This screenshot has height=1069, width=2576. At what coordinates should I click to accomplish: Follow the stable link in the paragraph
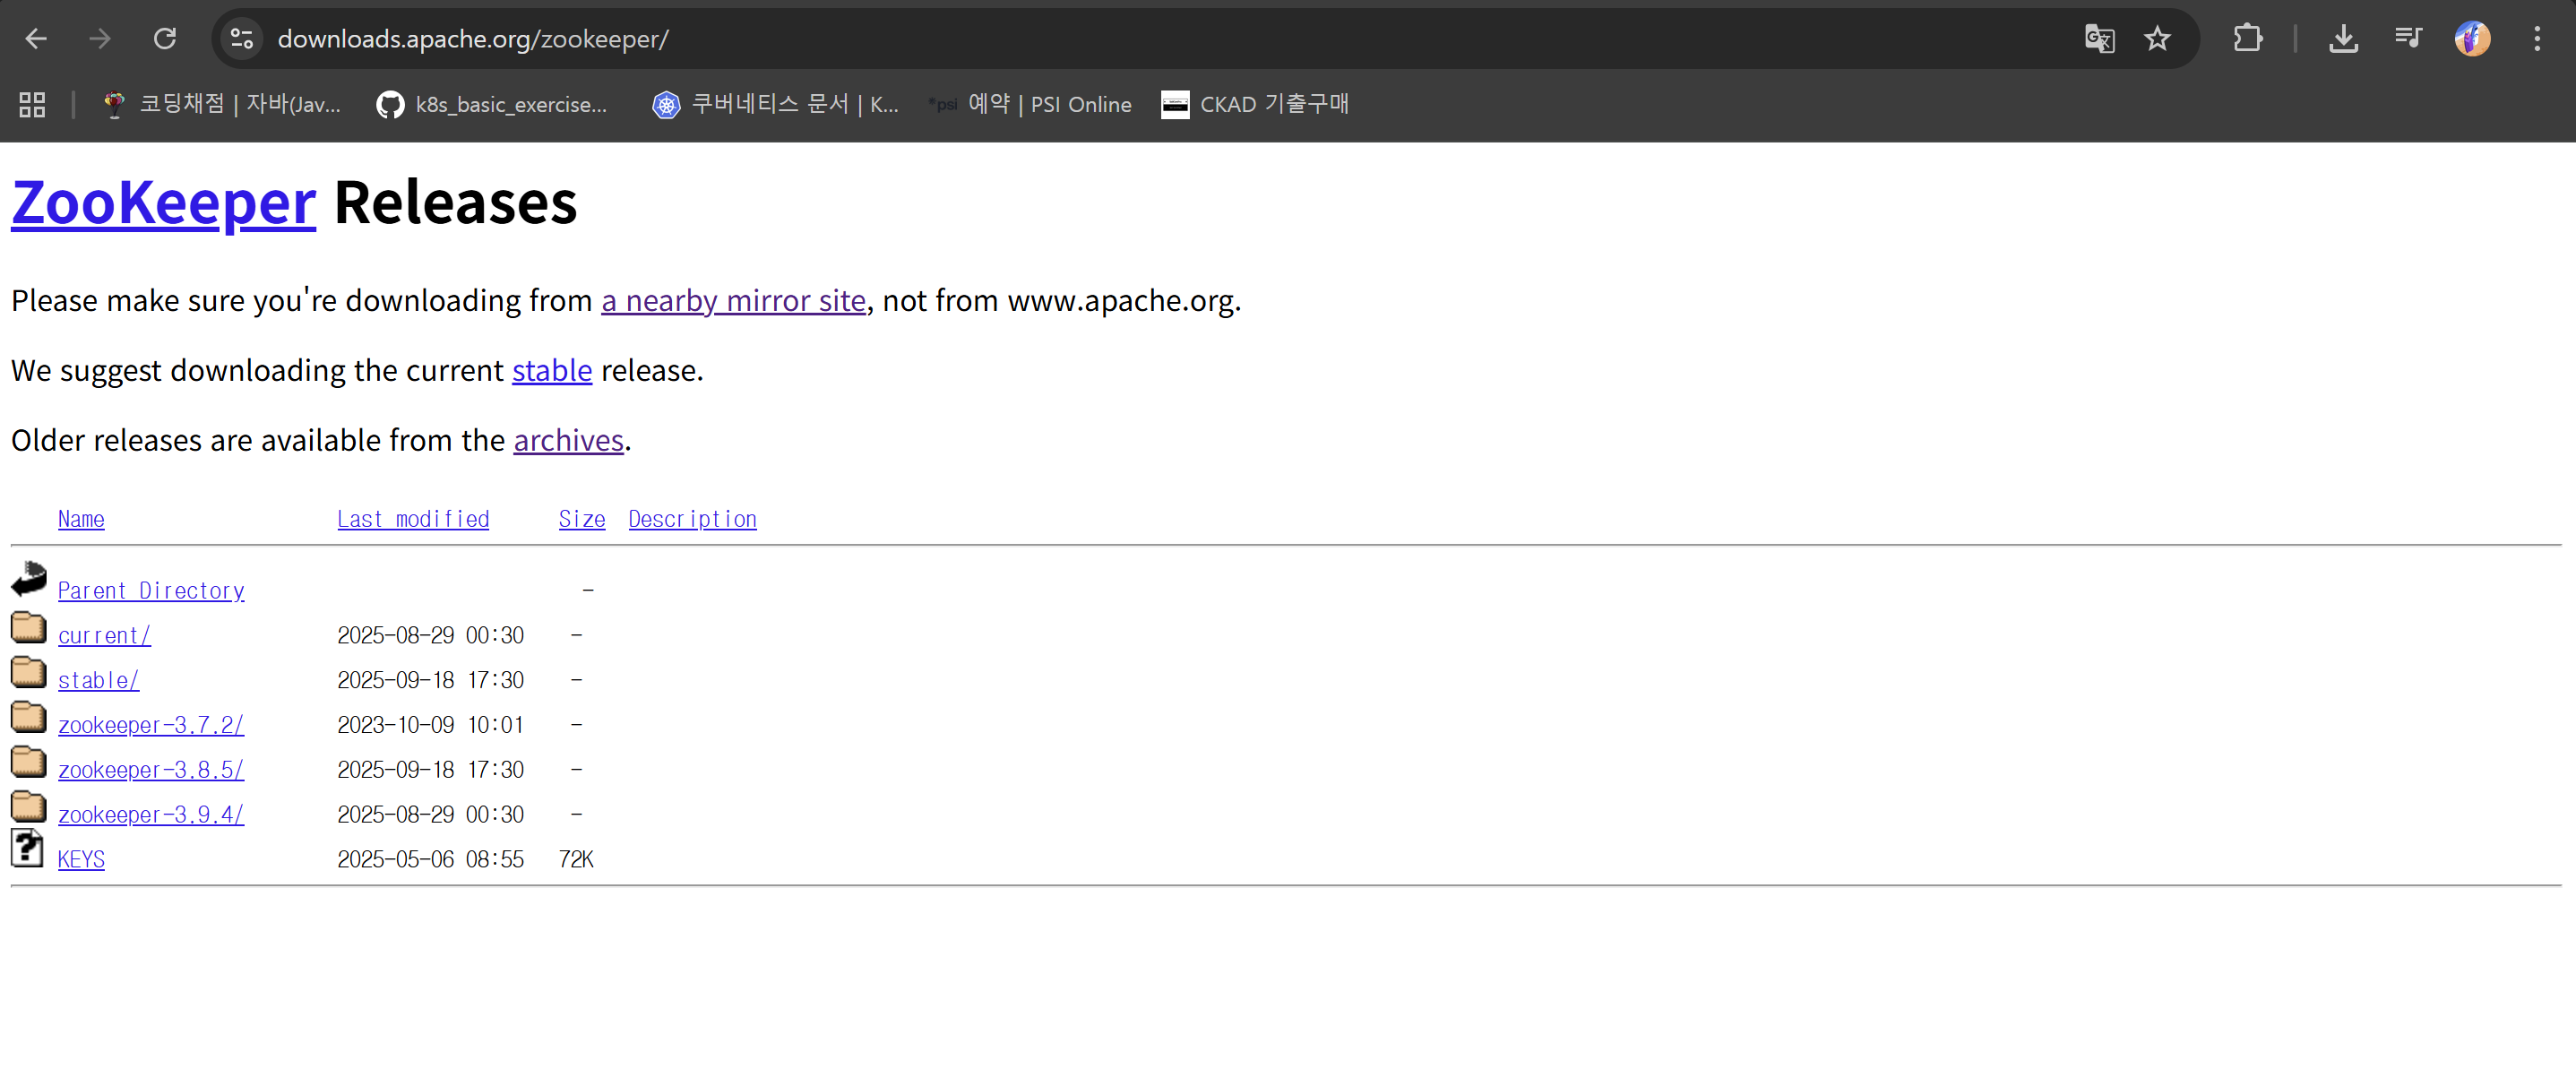(x=552, y=371)
